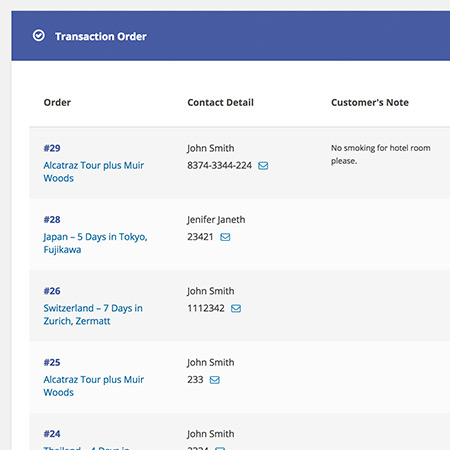Open Japan – 5 Days in Tokyo, Fujikawa

coord(95,243)
